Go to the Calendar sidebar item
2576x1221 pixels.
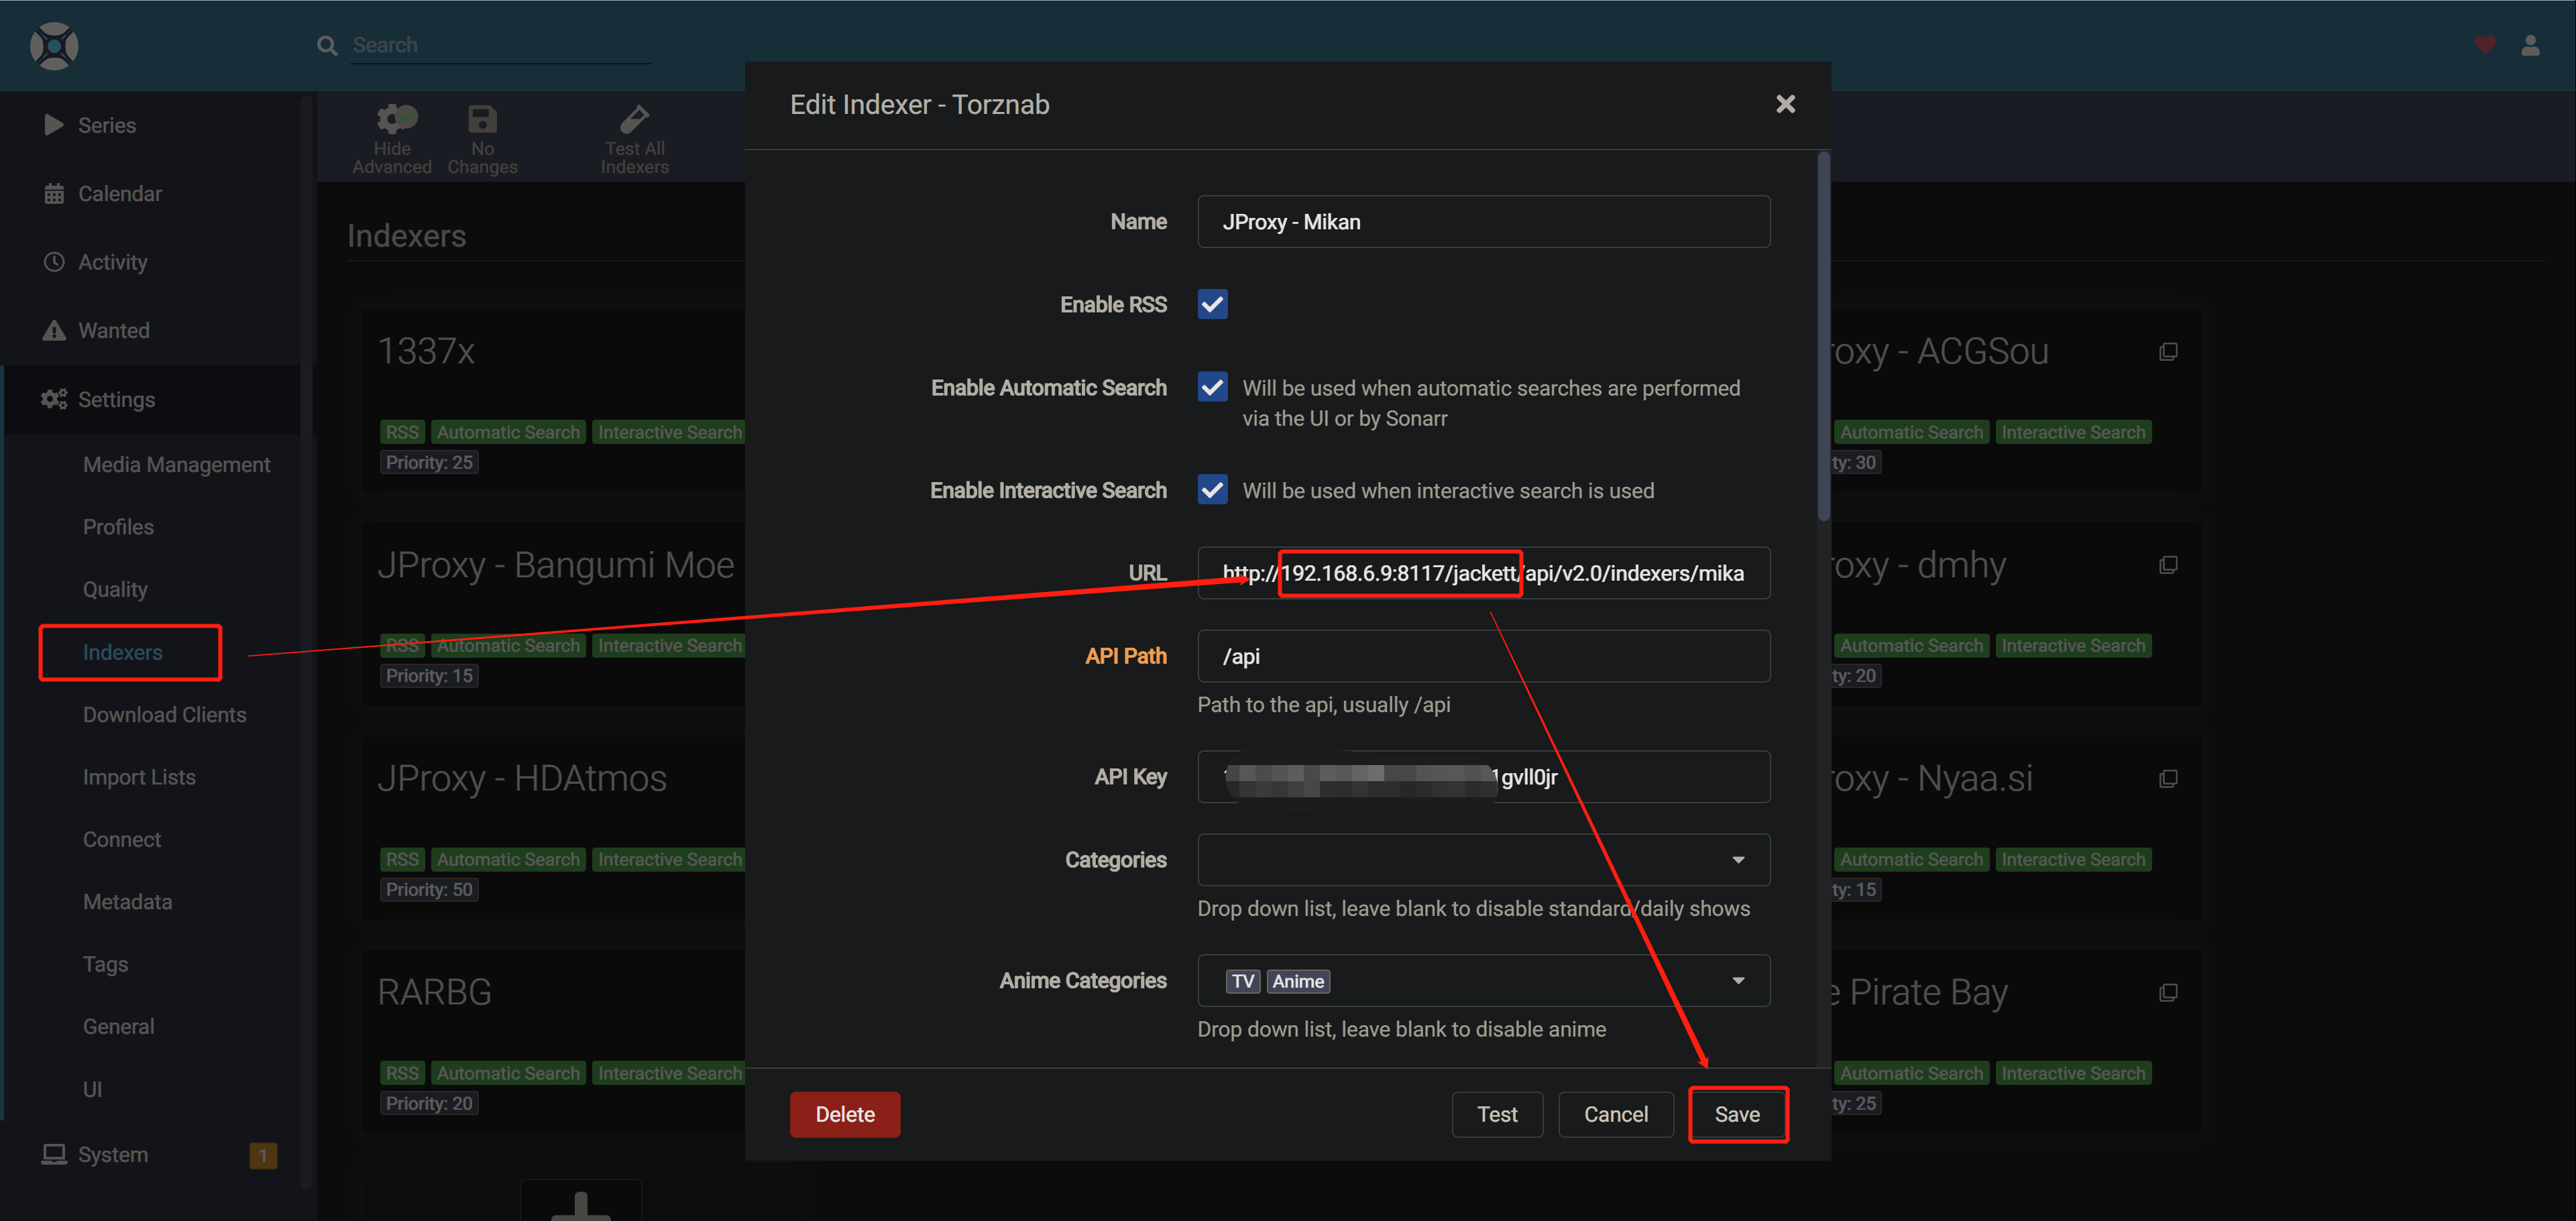click(119, 194)
